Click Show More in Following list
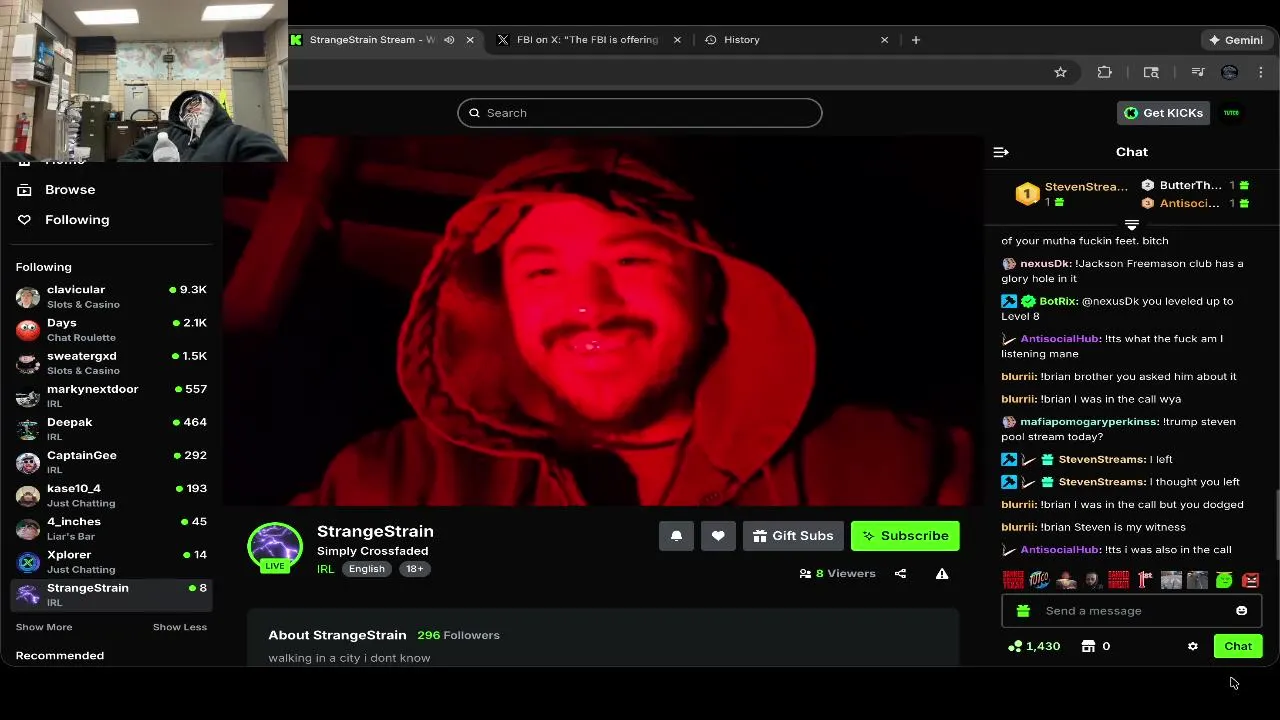The width and height of the screenshot is (1280, 720). coord(44,627)
